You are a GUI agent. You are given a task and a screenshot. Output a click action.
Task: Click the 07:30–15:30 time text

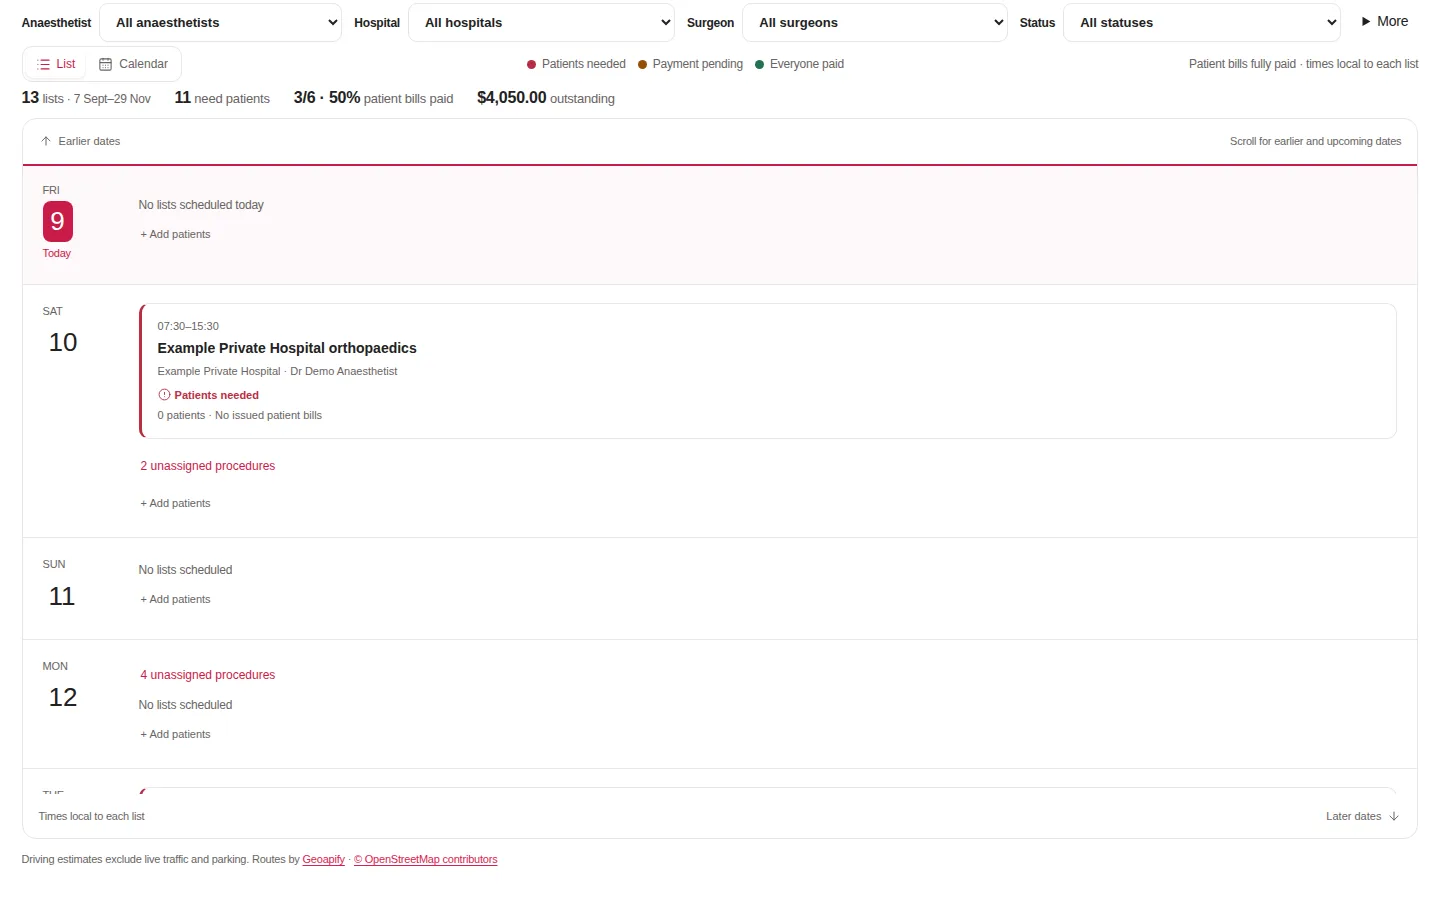pyautogui.click(x=188, y=326)
